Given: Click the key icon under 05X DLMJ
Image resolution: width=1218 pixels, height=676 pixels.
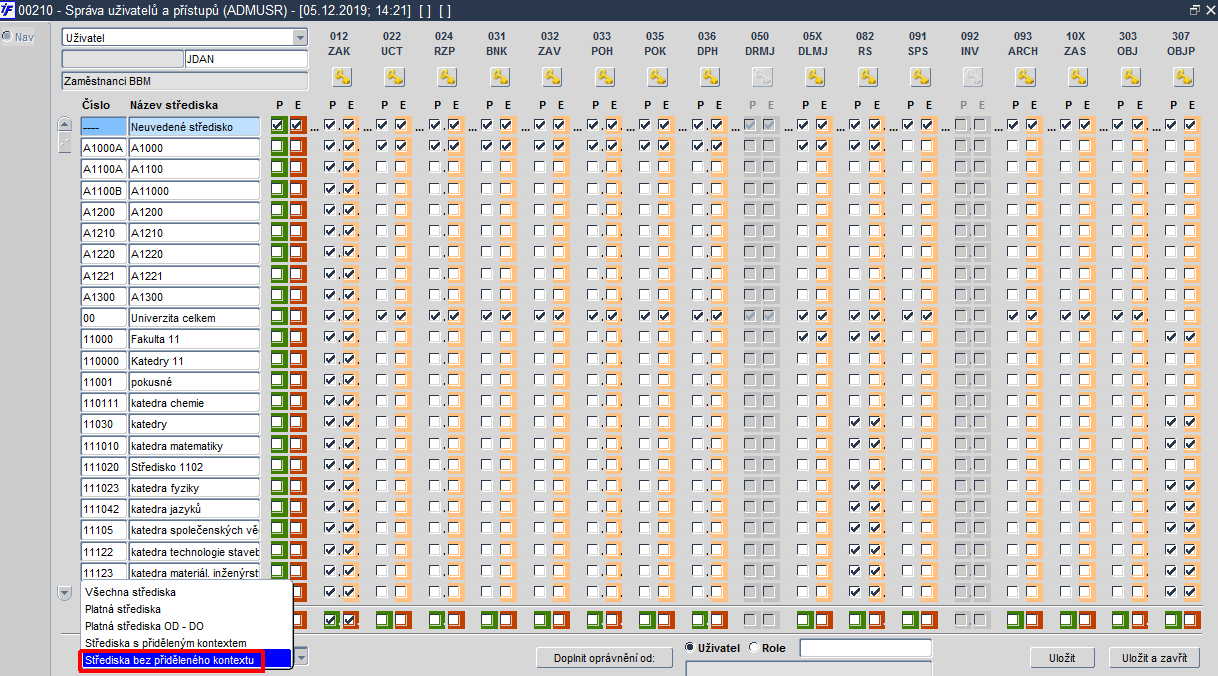Looking at the screenshot, I should (x=814, y=76).
